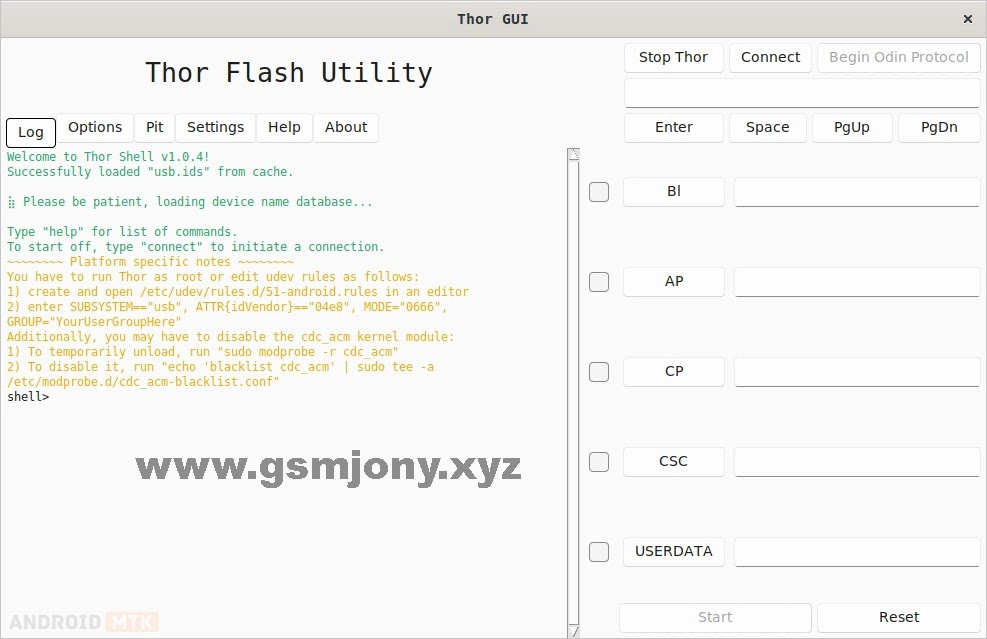Open the Options tab

95,128
